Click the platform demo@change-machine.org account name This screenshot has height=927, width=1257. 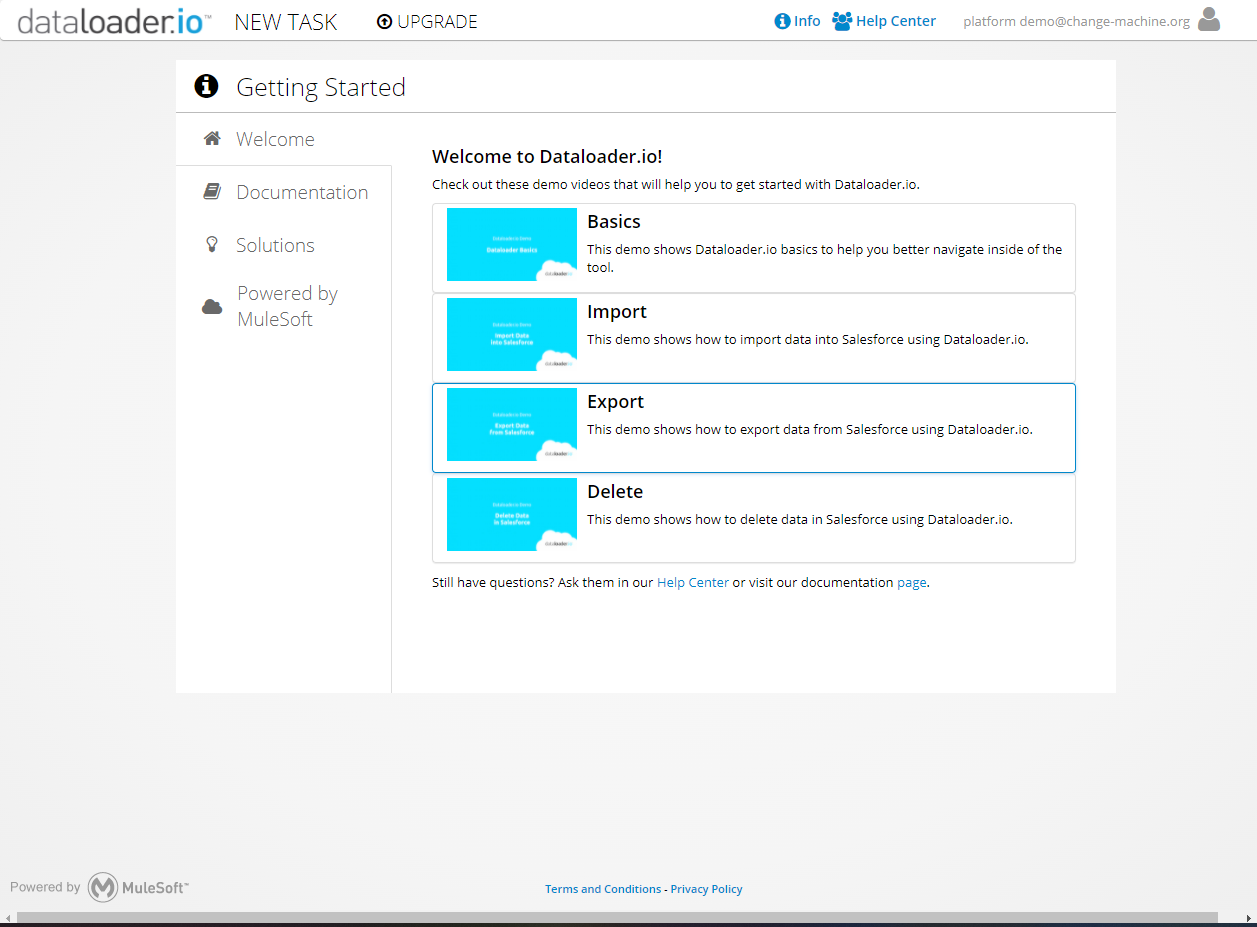(x=1077, y=21)
